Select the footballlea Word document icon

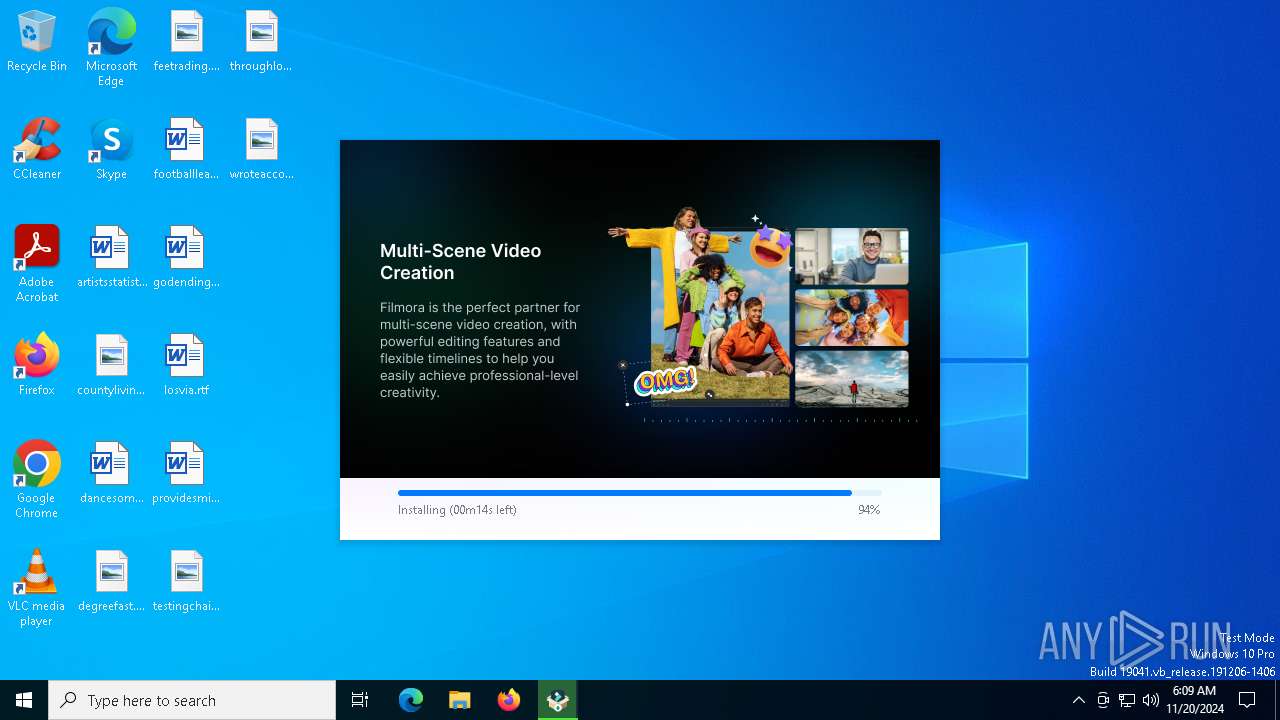[186, 149]
